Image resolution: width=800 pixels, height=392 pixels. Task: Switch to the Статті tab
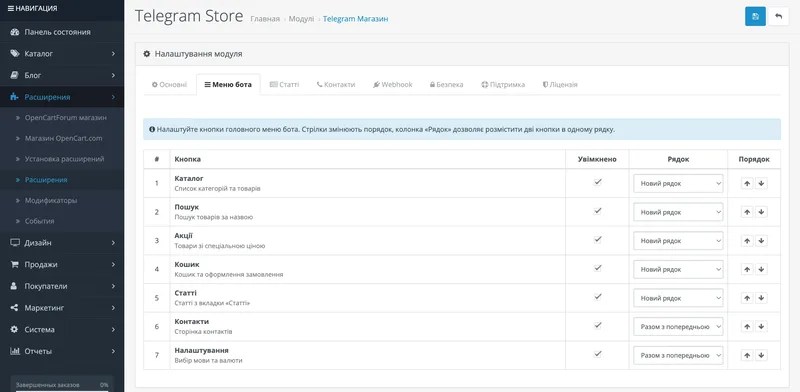click(284, 85)
